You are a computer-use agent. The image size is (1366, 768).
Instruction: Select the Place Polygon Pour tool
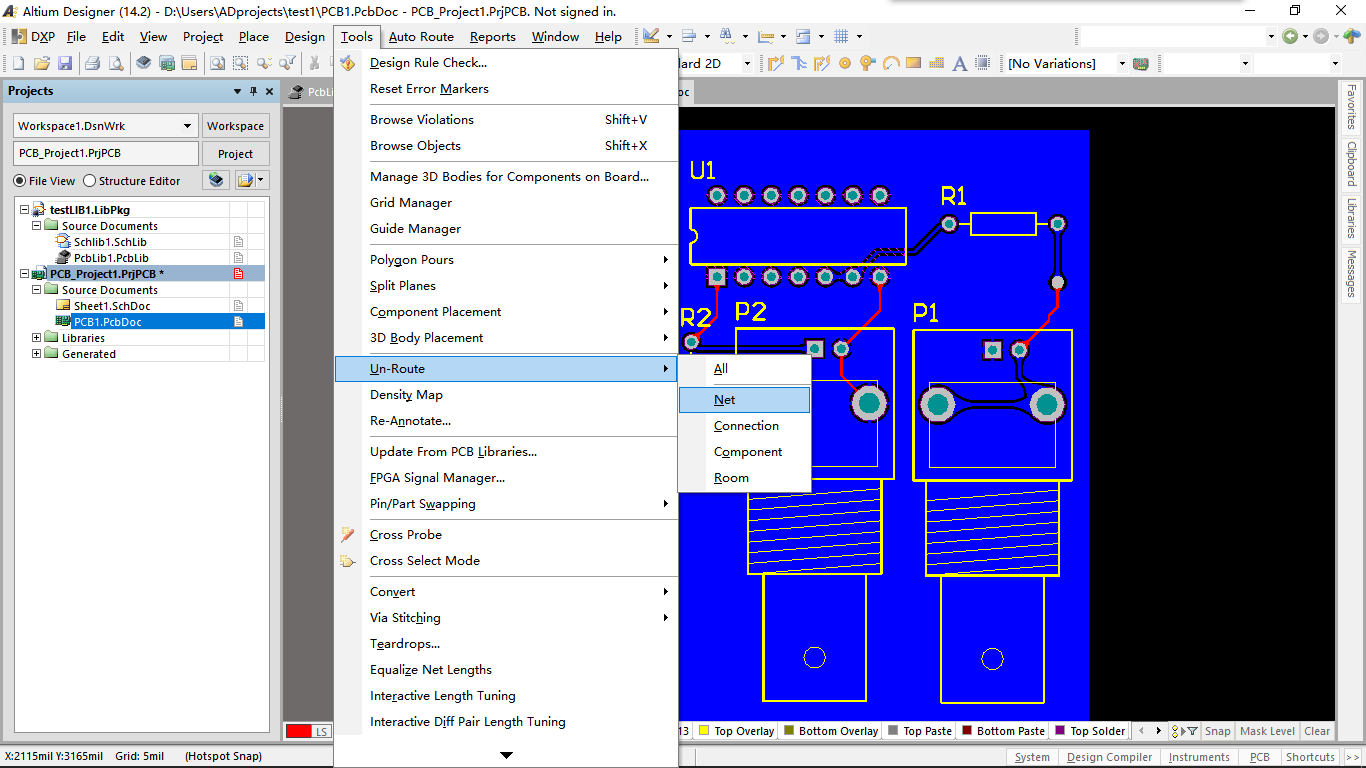pyautogui.click(x=936, y=63)
